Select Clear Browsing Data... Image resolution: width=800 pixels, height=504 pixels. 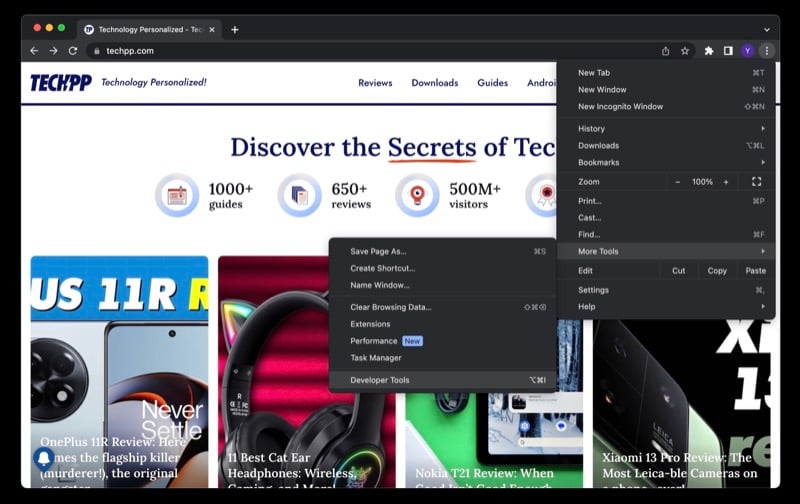[442, 307]
